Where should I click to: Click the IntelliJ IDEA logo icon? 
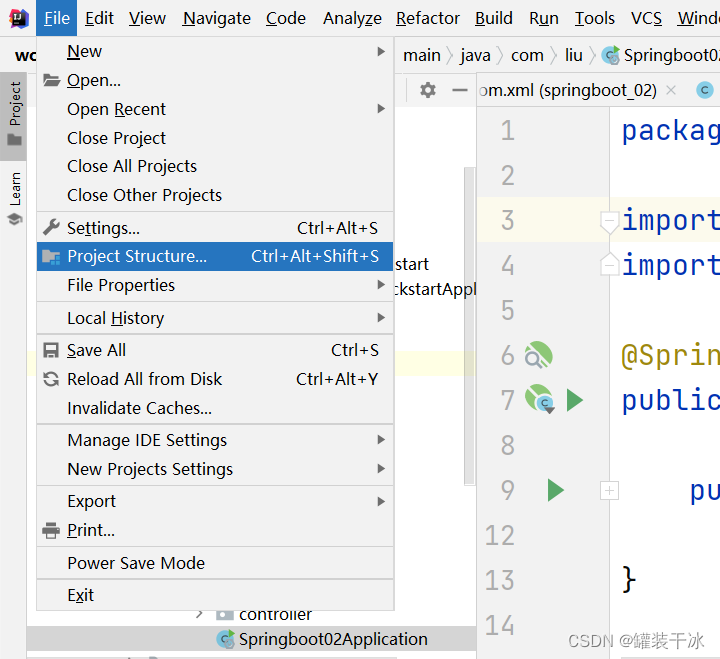[x=19, y=18]
